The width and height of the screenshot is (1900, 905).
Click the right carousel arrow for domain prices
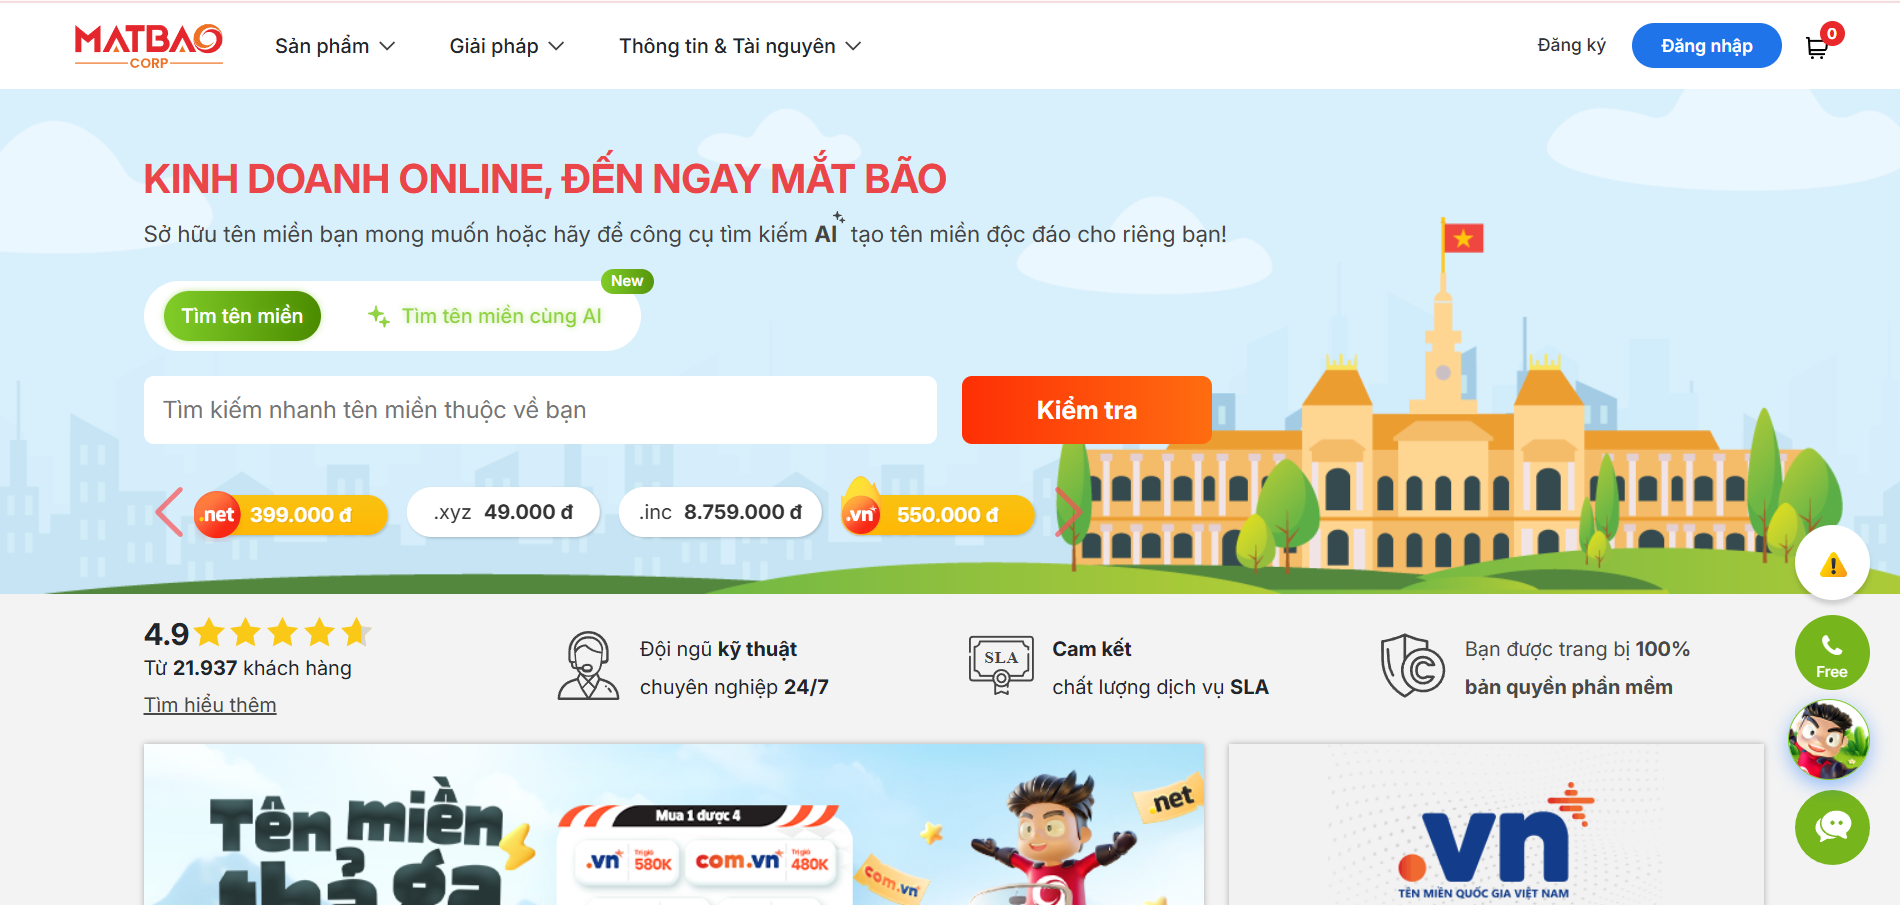1068,512
